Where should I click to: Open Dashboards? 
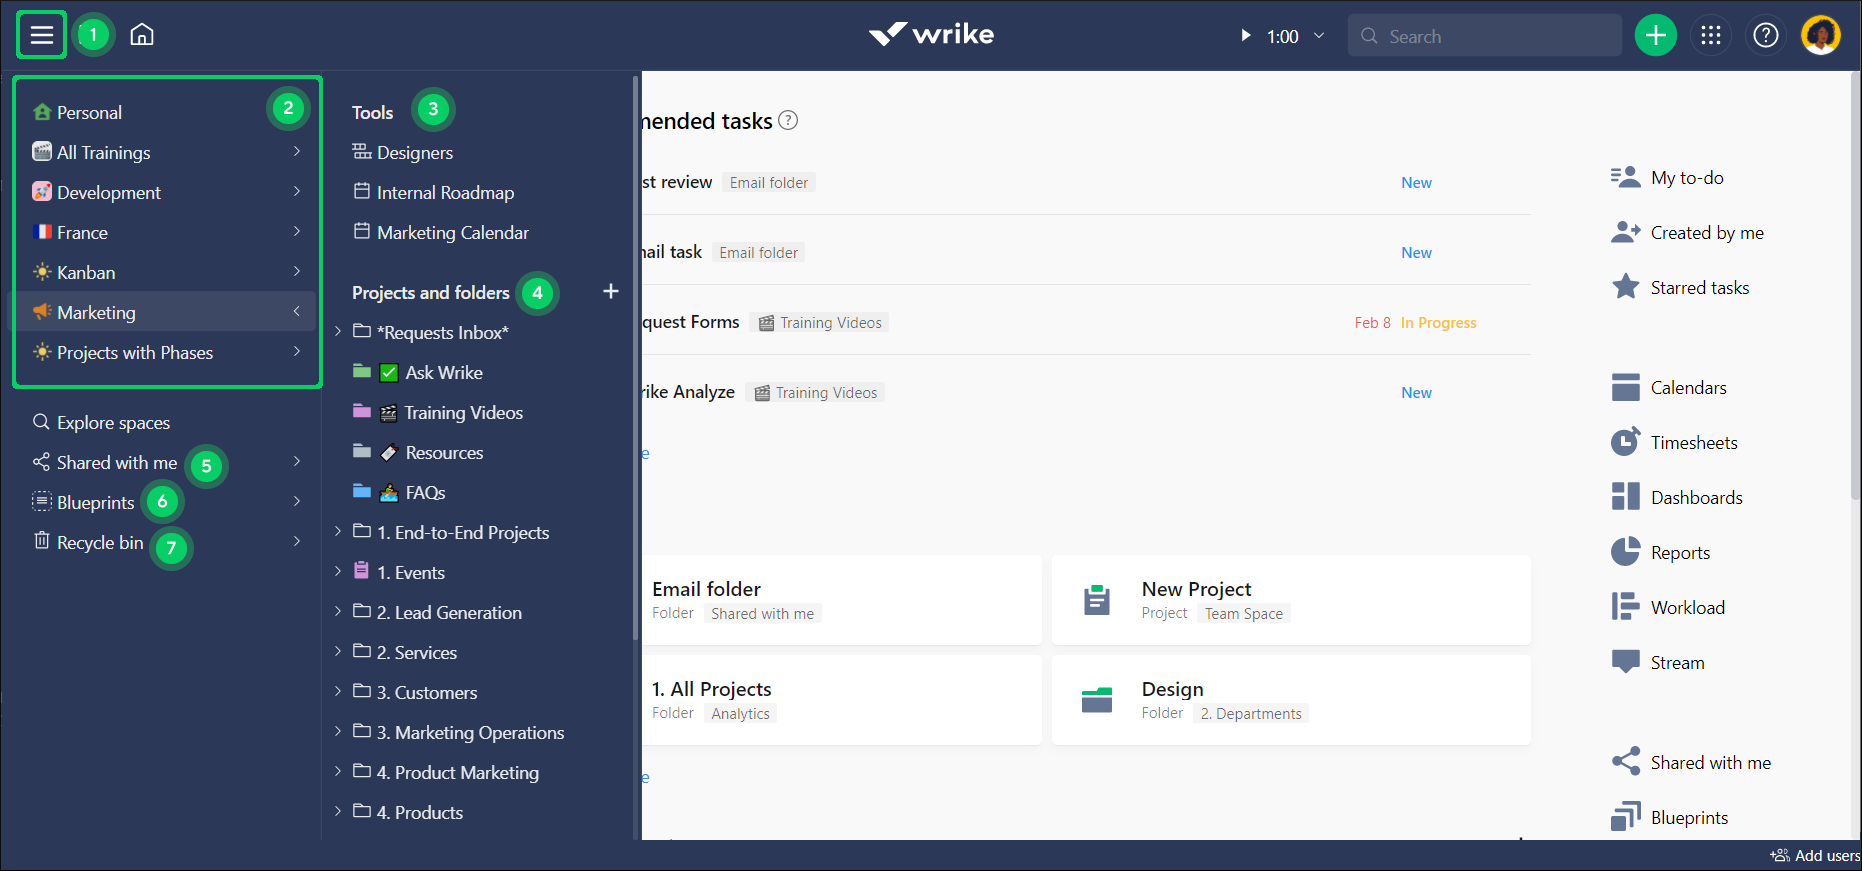1677,497
